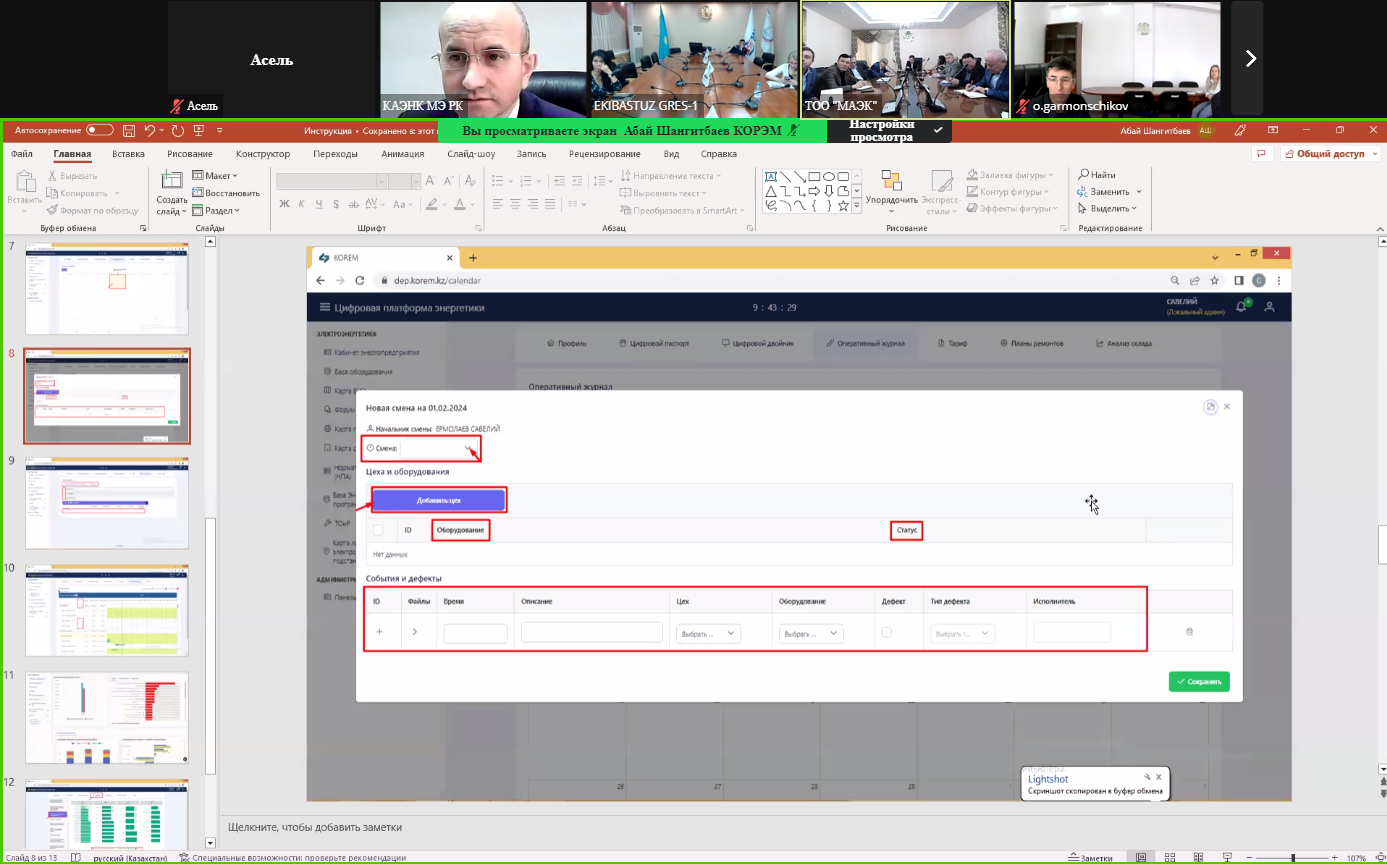The height and width of the screenshot is (864, 1387).
Task: Click the Добавить цех button
Action: pos(439,500)
